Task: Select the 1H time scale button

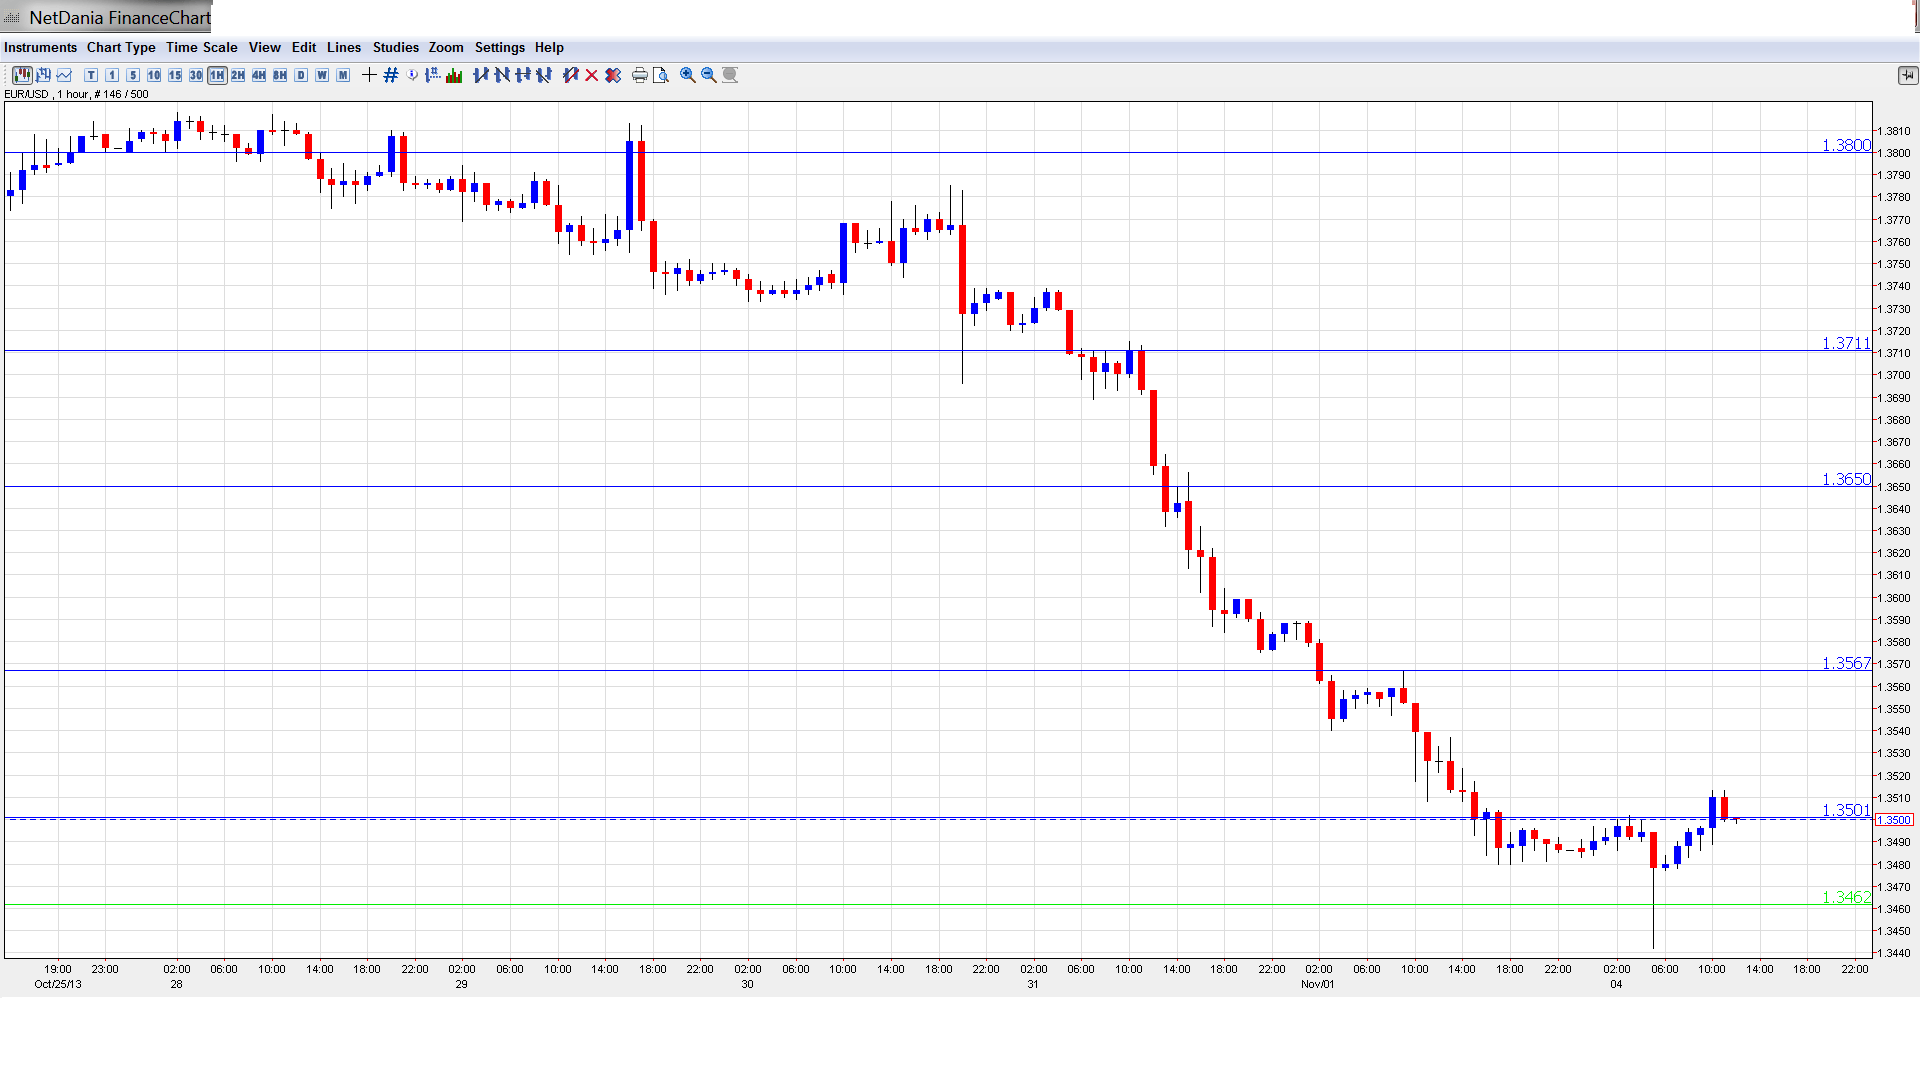Action: pyautogui.click(x=217, y=75)
